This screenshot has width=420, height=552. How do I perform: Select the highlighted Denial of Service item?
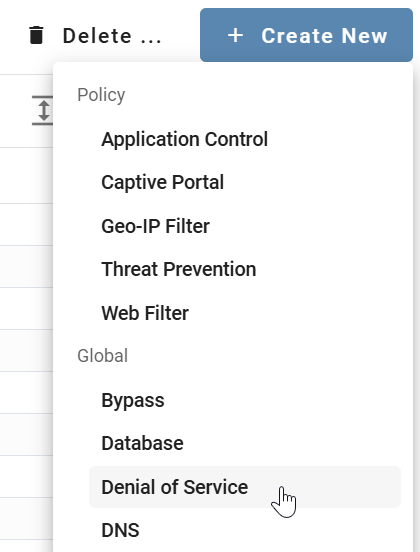pyautogui.click(x=245, y=487)
